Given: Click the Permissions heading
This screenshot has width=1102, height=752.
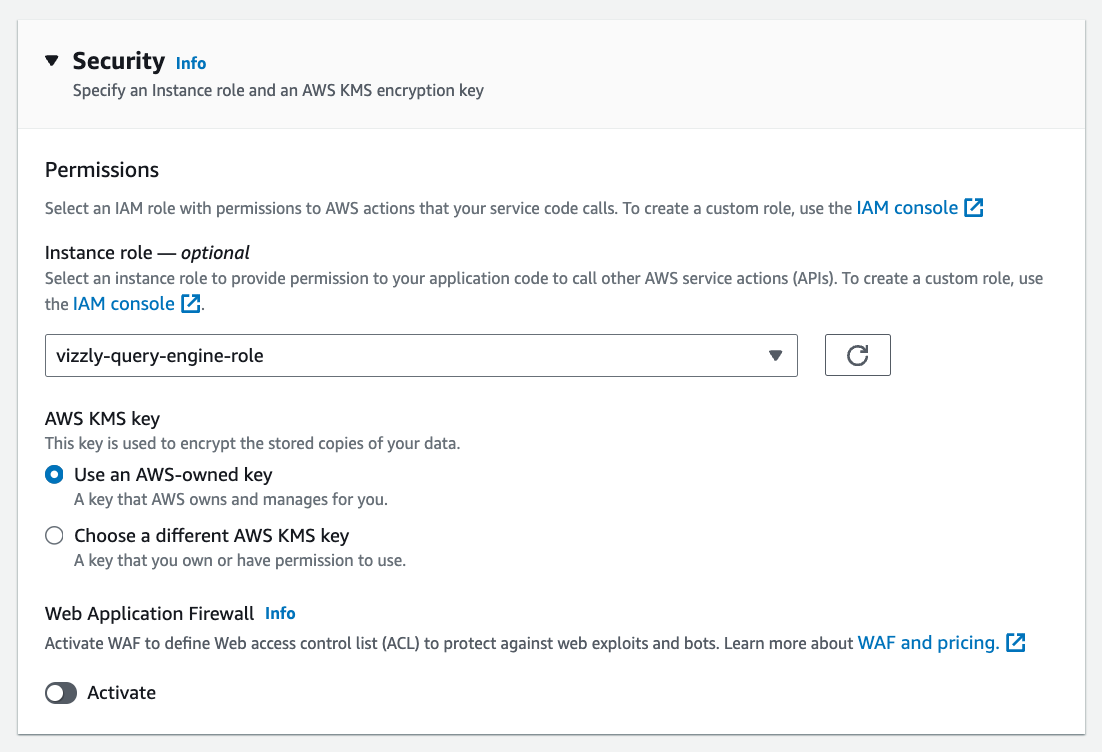Looking at the screenshot, I should [x=102, y=170].
